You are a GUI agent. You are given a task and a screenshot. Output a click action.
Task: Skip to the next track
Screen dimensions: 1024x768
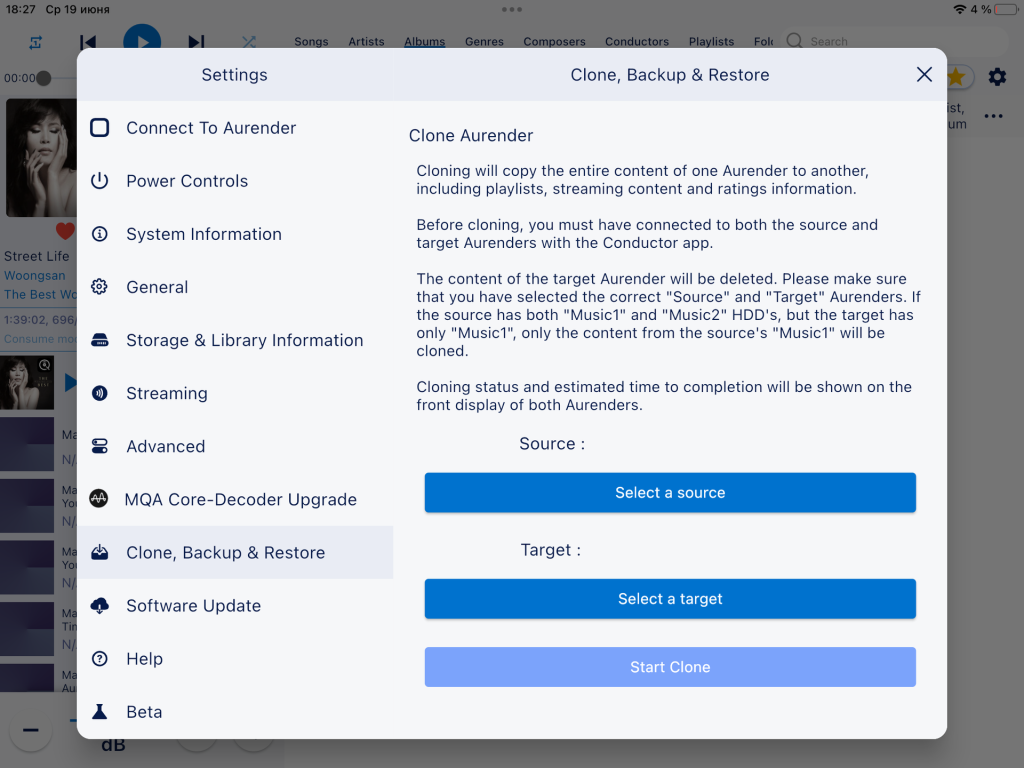(196, 42)
